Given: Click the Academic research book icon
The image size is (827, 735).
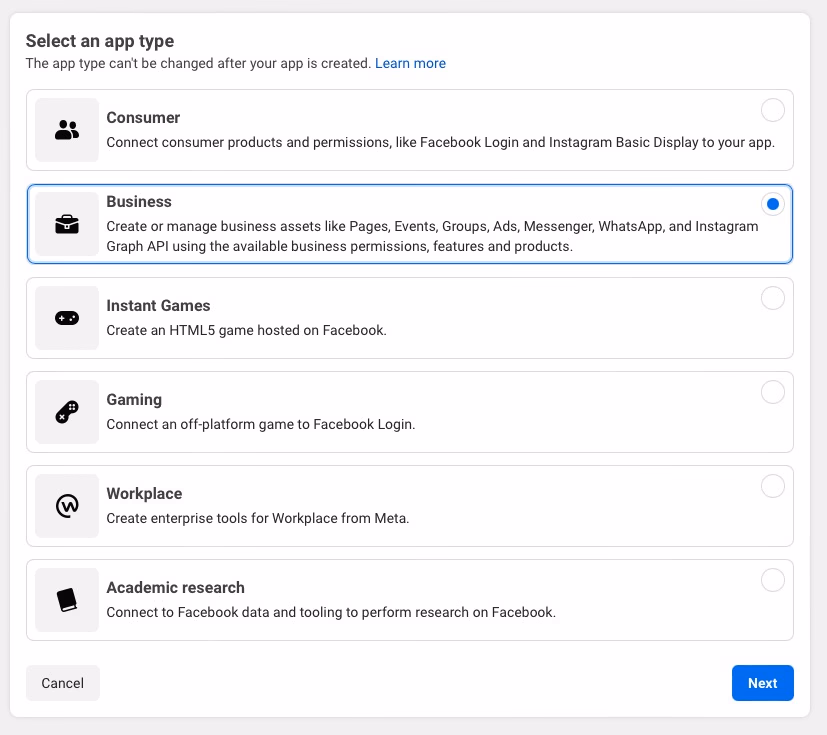Looking at the screenshot, I should 66,600.
